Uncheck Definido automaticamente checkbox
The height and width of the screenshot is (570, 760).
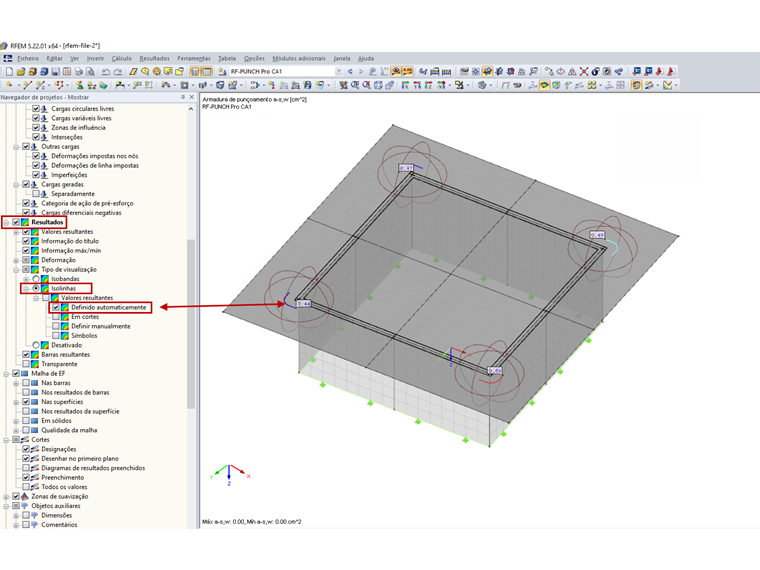(56, 307)
